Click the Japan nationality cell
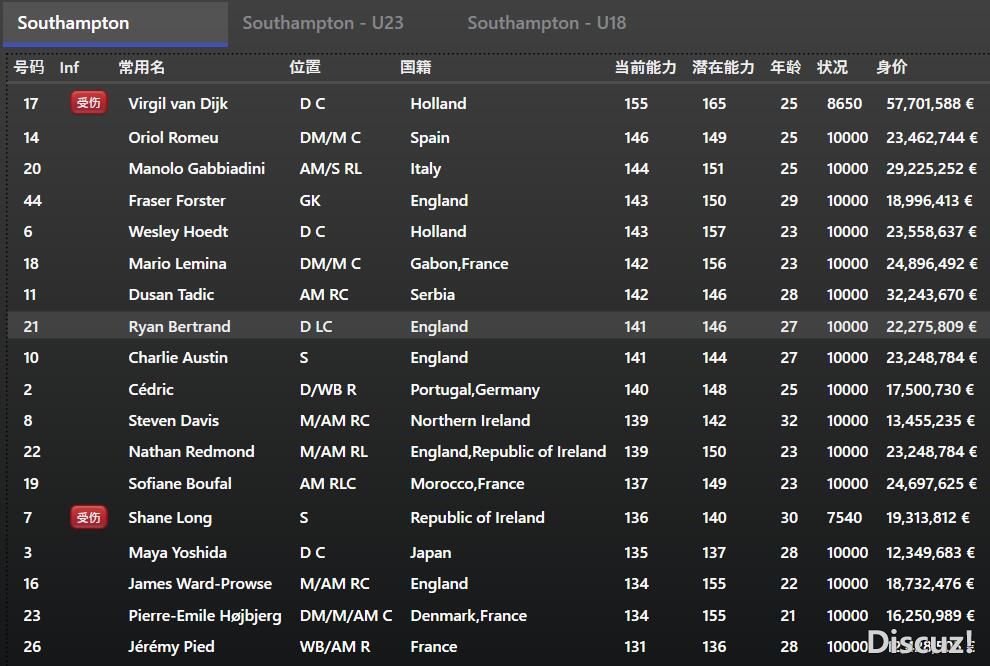Screen dimensions: 990x666 (x=431, y=553)
